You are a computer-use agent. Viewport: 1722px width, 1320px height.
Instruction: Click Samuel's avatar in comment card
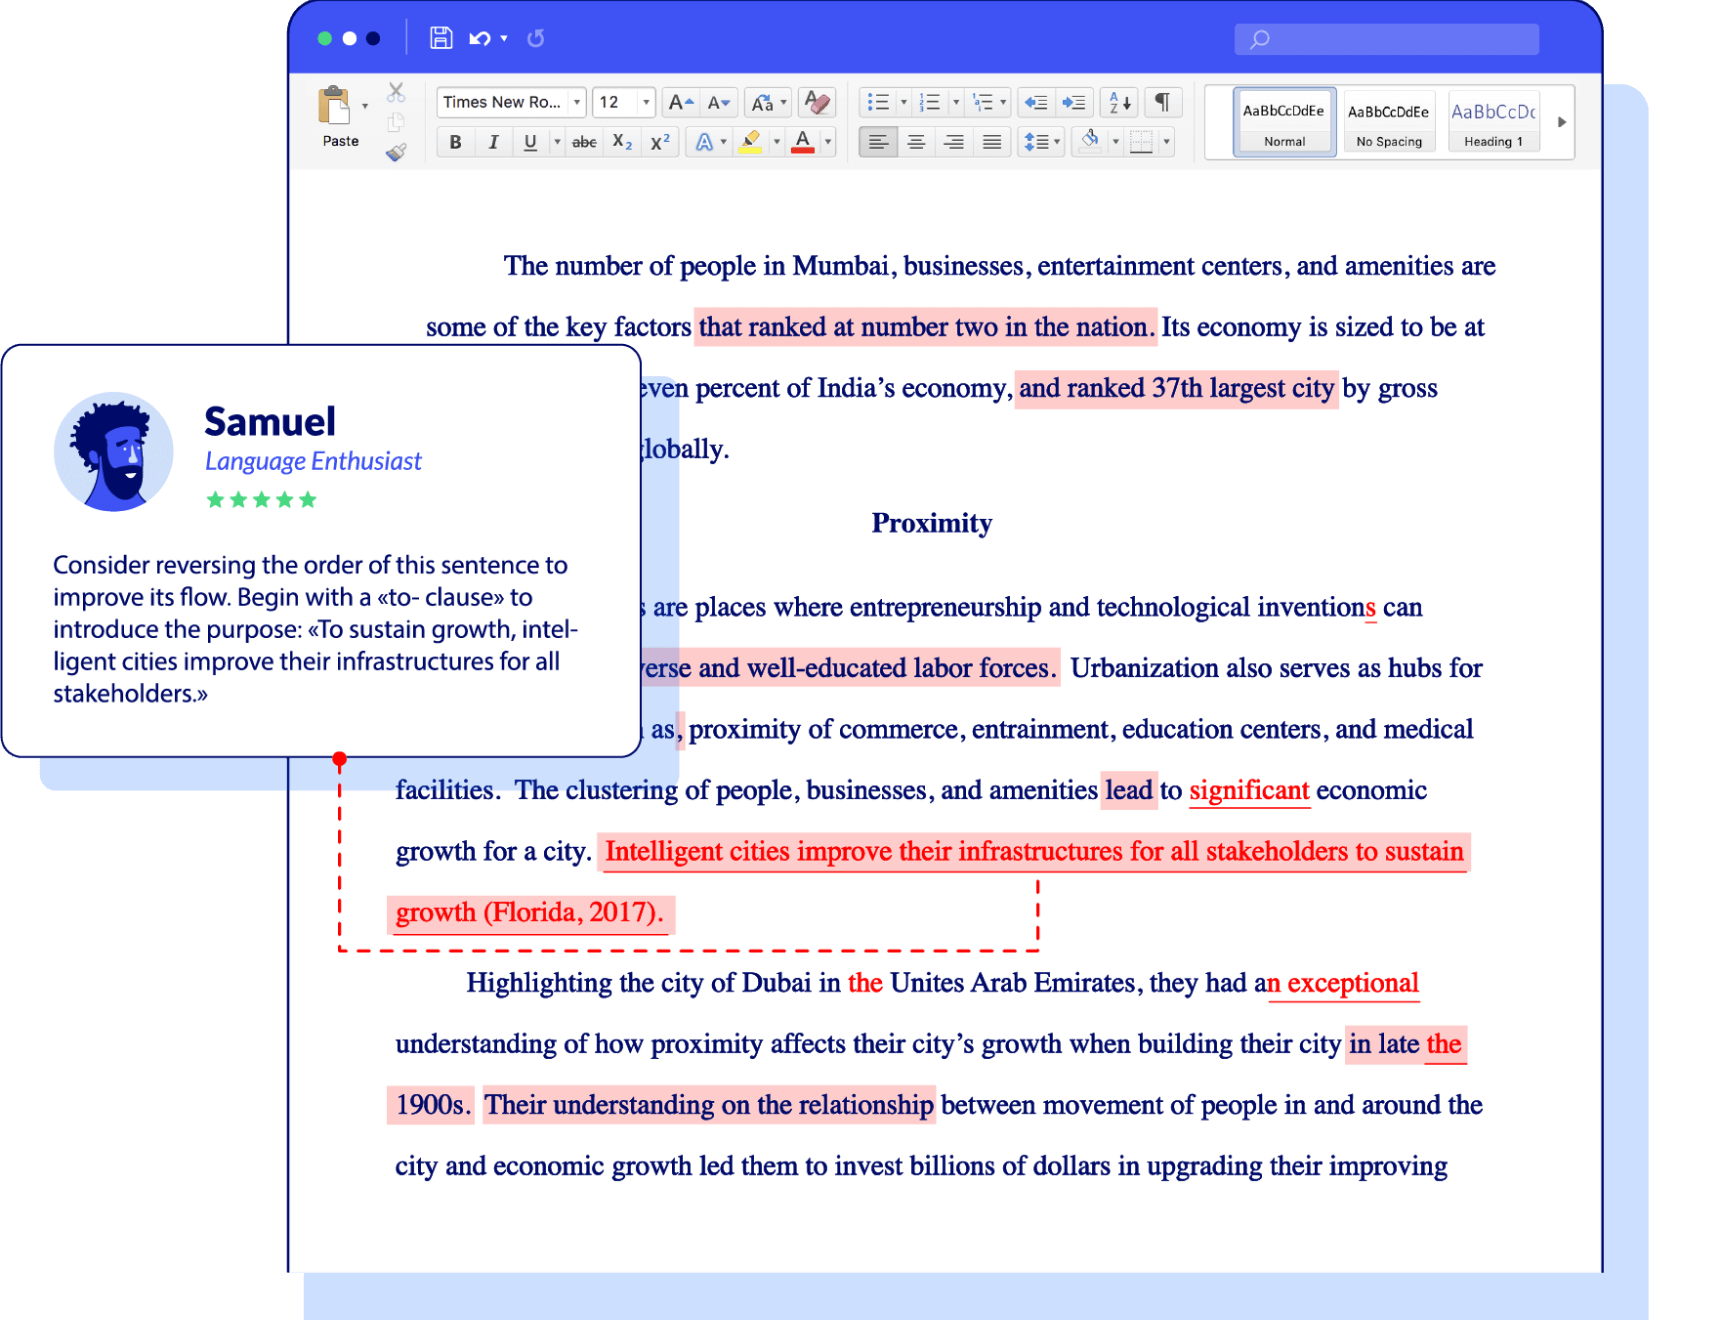pos(114,451)
